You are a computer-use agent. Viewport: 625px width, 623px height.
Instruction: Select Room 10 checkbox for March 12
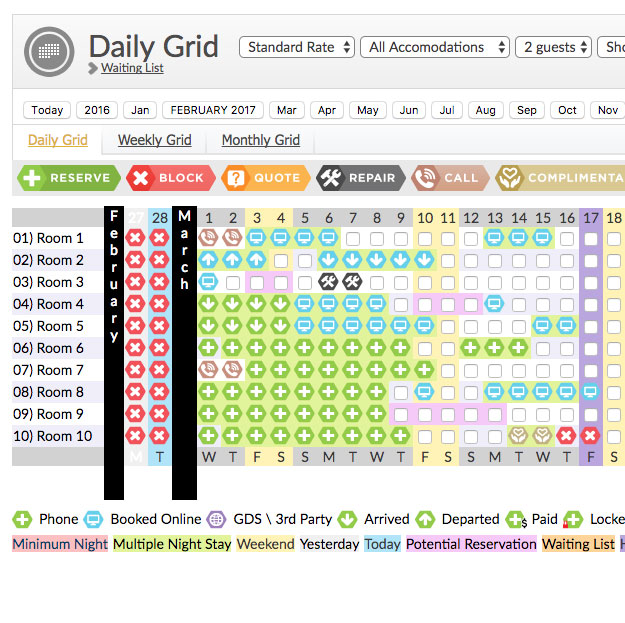click(x=471, y=436)
